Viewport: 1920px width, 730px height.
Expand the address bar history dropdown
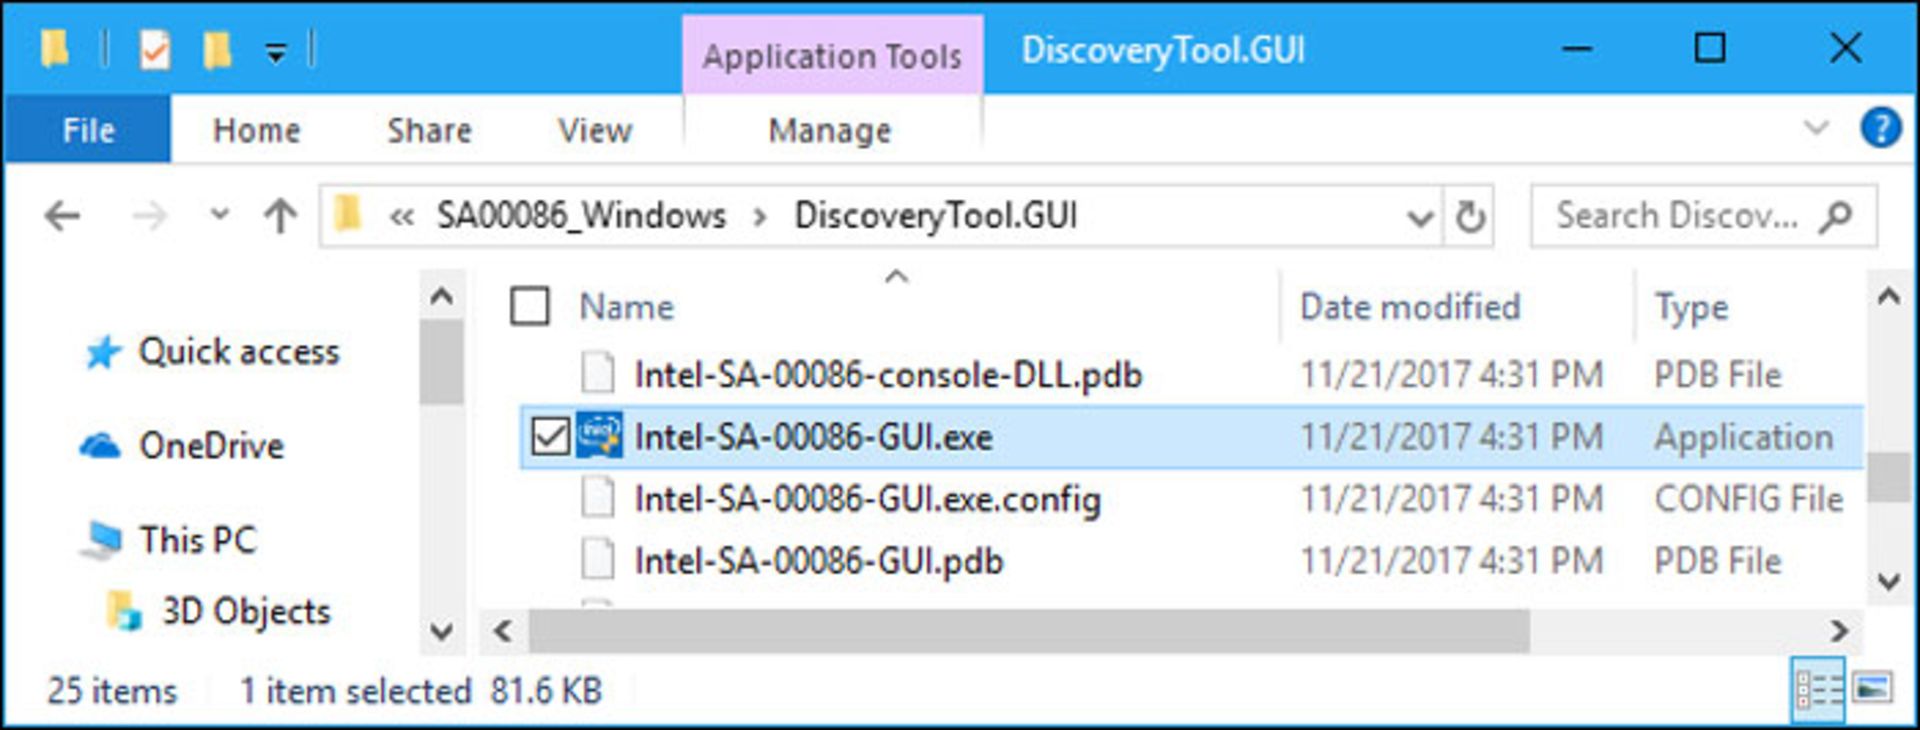[x=1418, y=217]
